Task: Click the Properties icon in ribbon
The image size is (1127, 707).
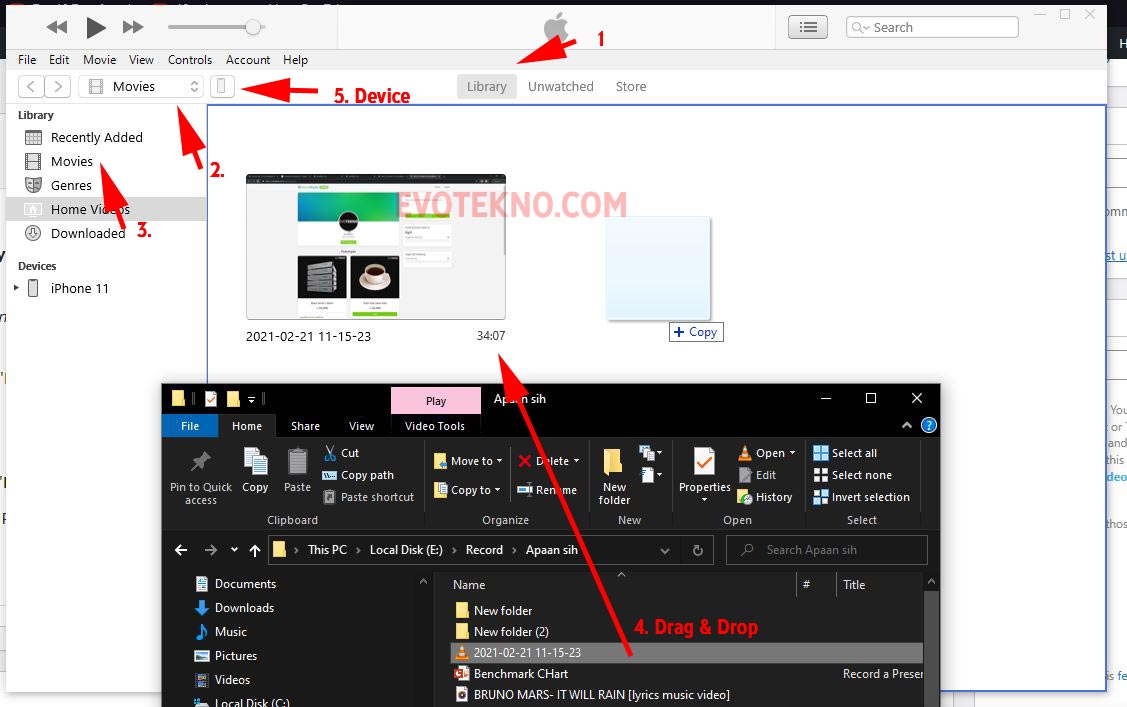Action: [x=704, y=466]
